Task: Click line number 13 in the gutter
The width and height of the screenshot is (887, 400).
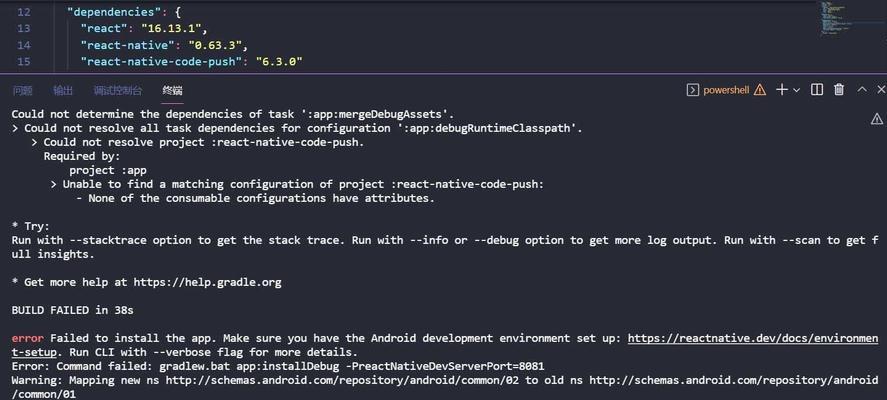Action: [x=24, y=28]
